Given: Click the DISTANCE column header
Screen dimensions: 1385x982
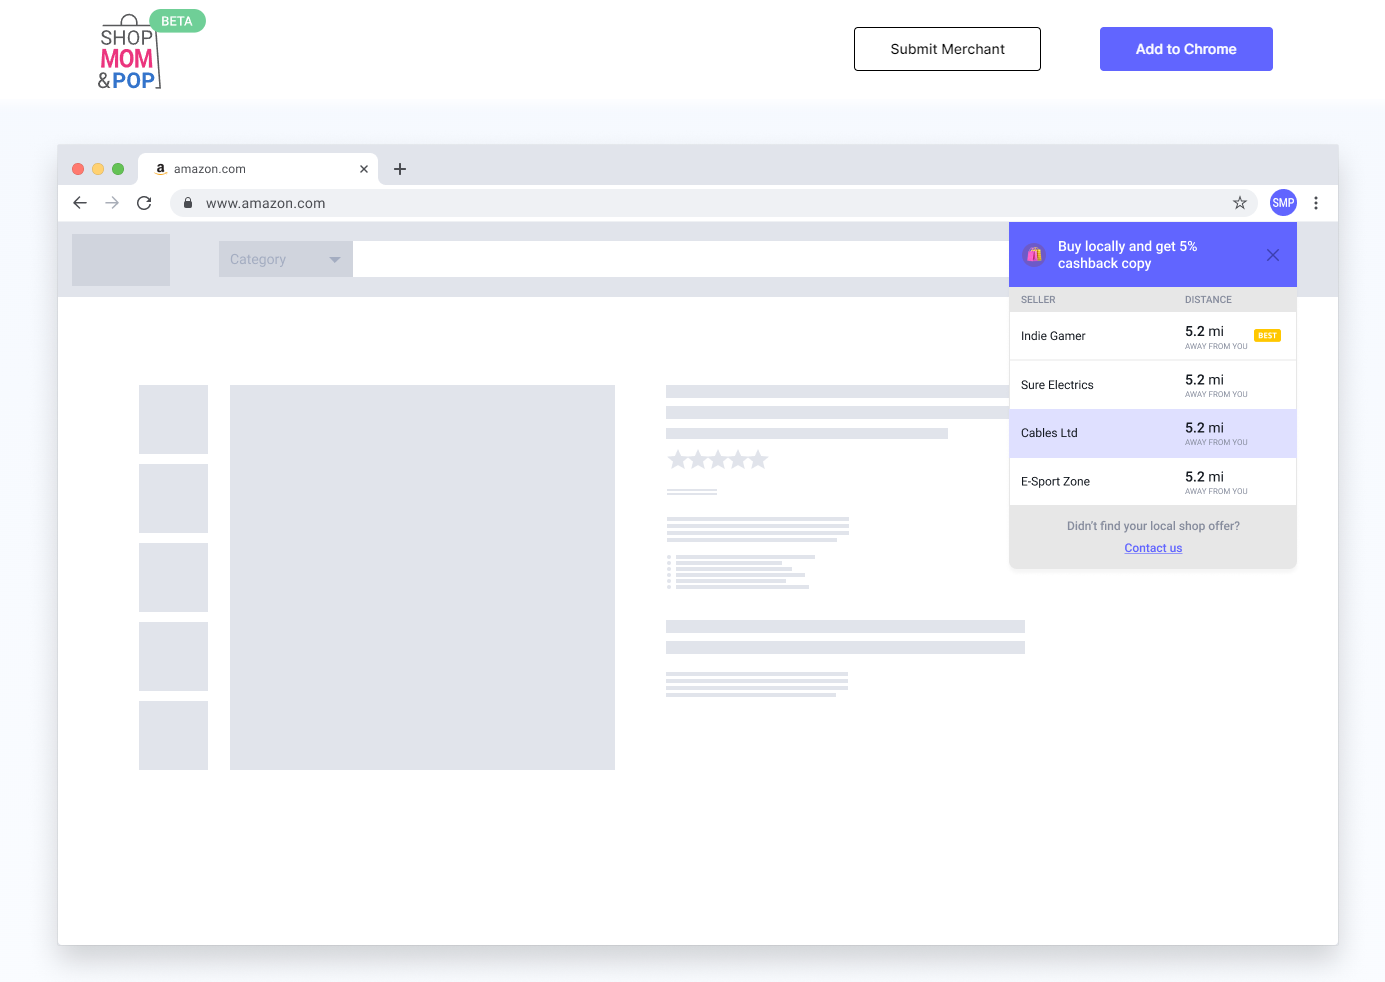Looking at the screenshot, I should pyautogui.click(x=1208, y=300).
